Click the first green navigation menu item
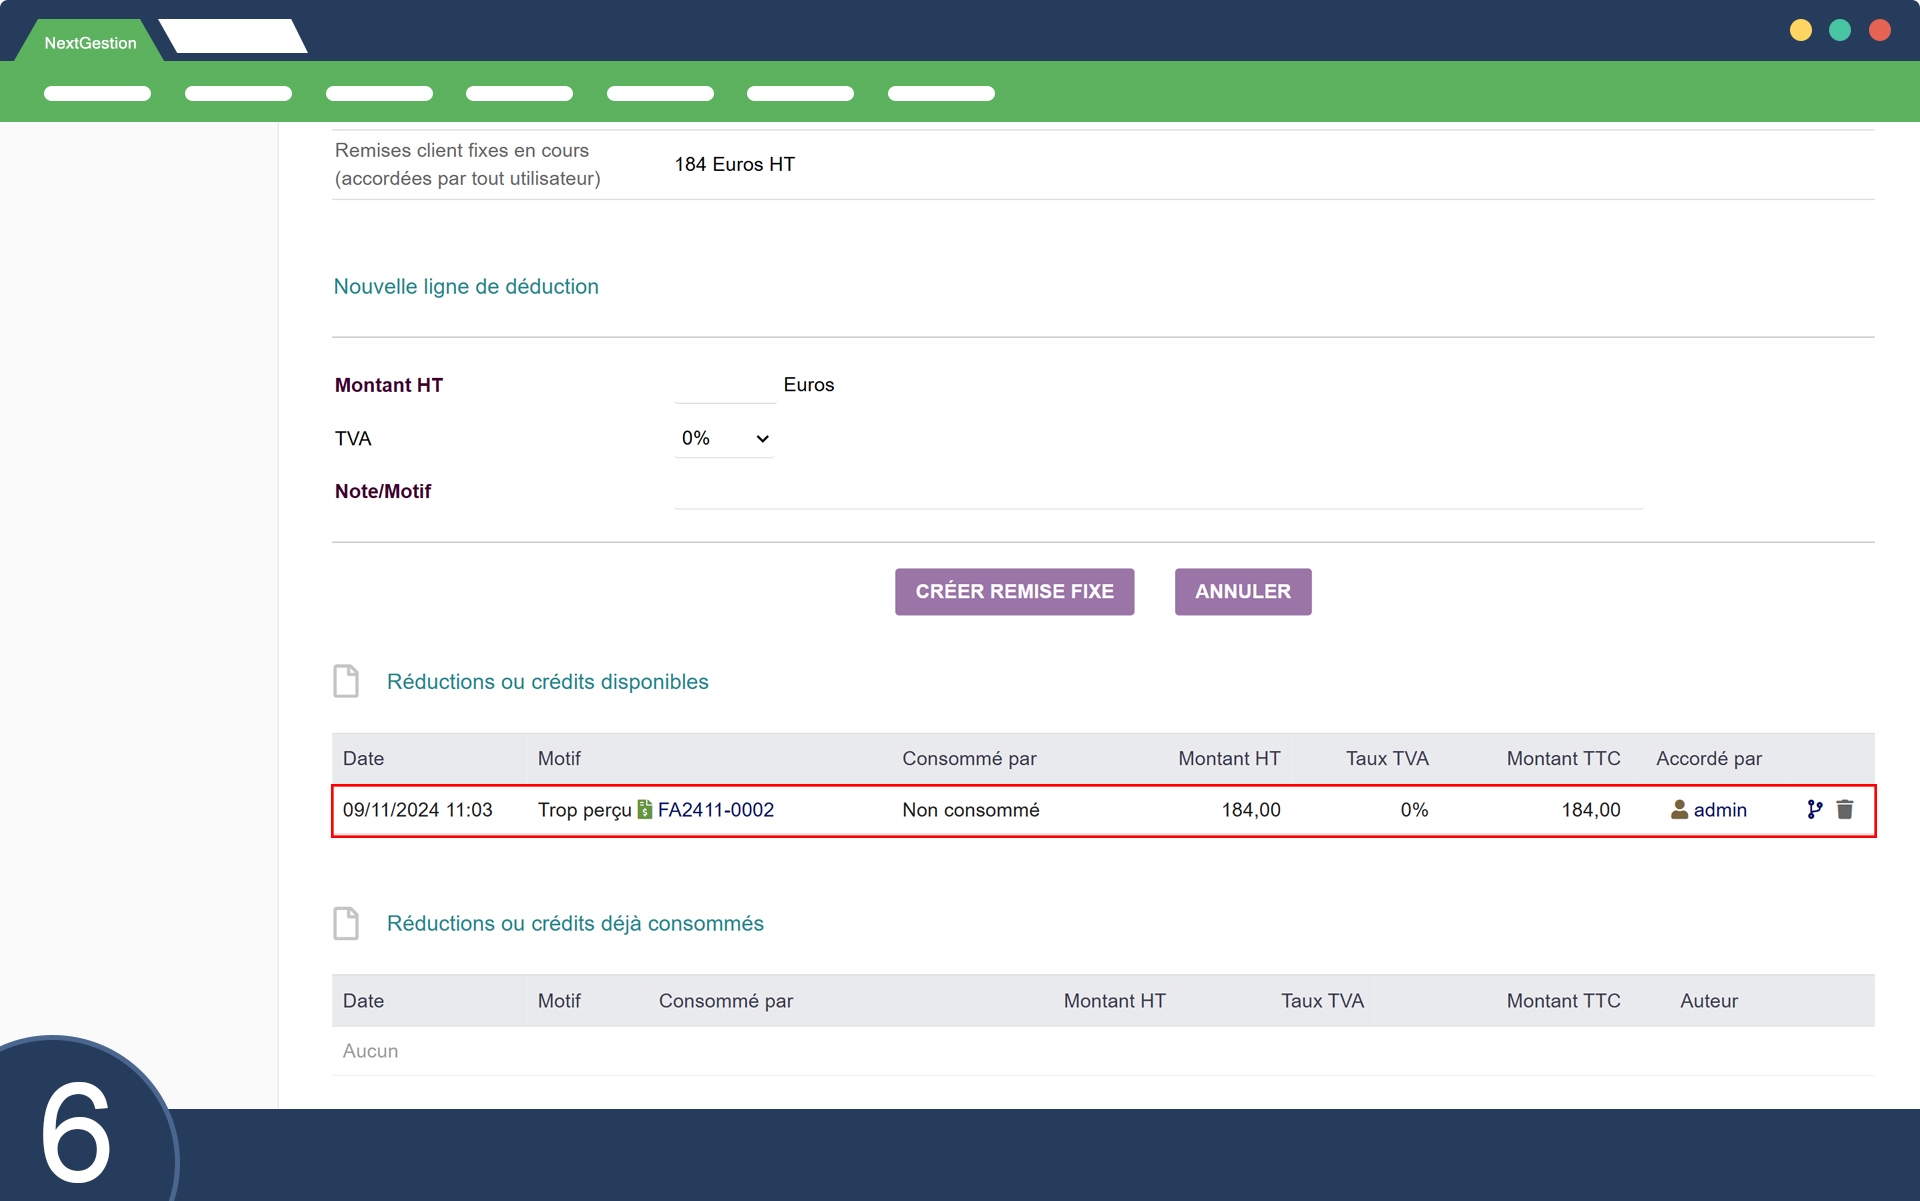 tap(97, 93)
